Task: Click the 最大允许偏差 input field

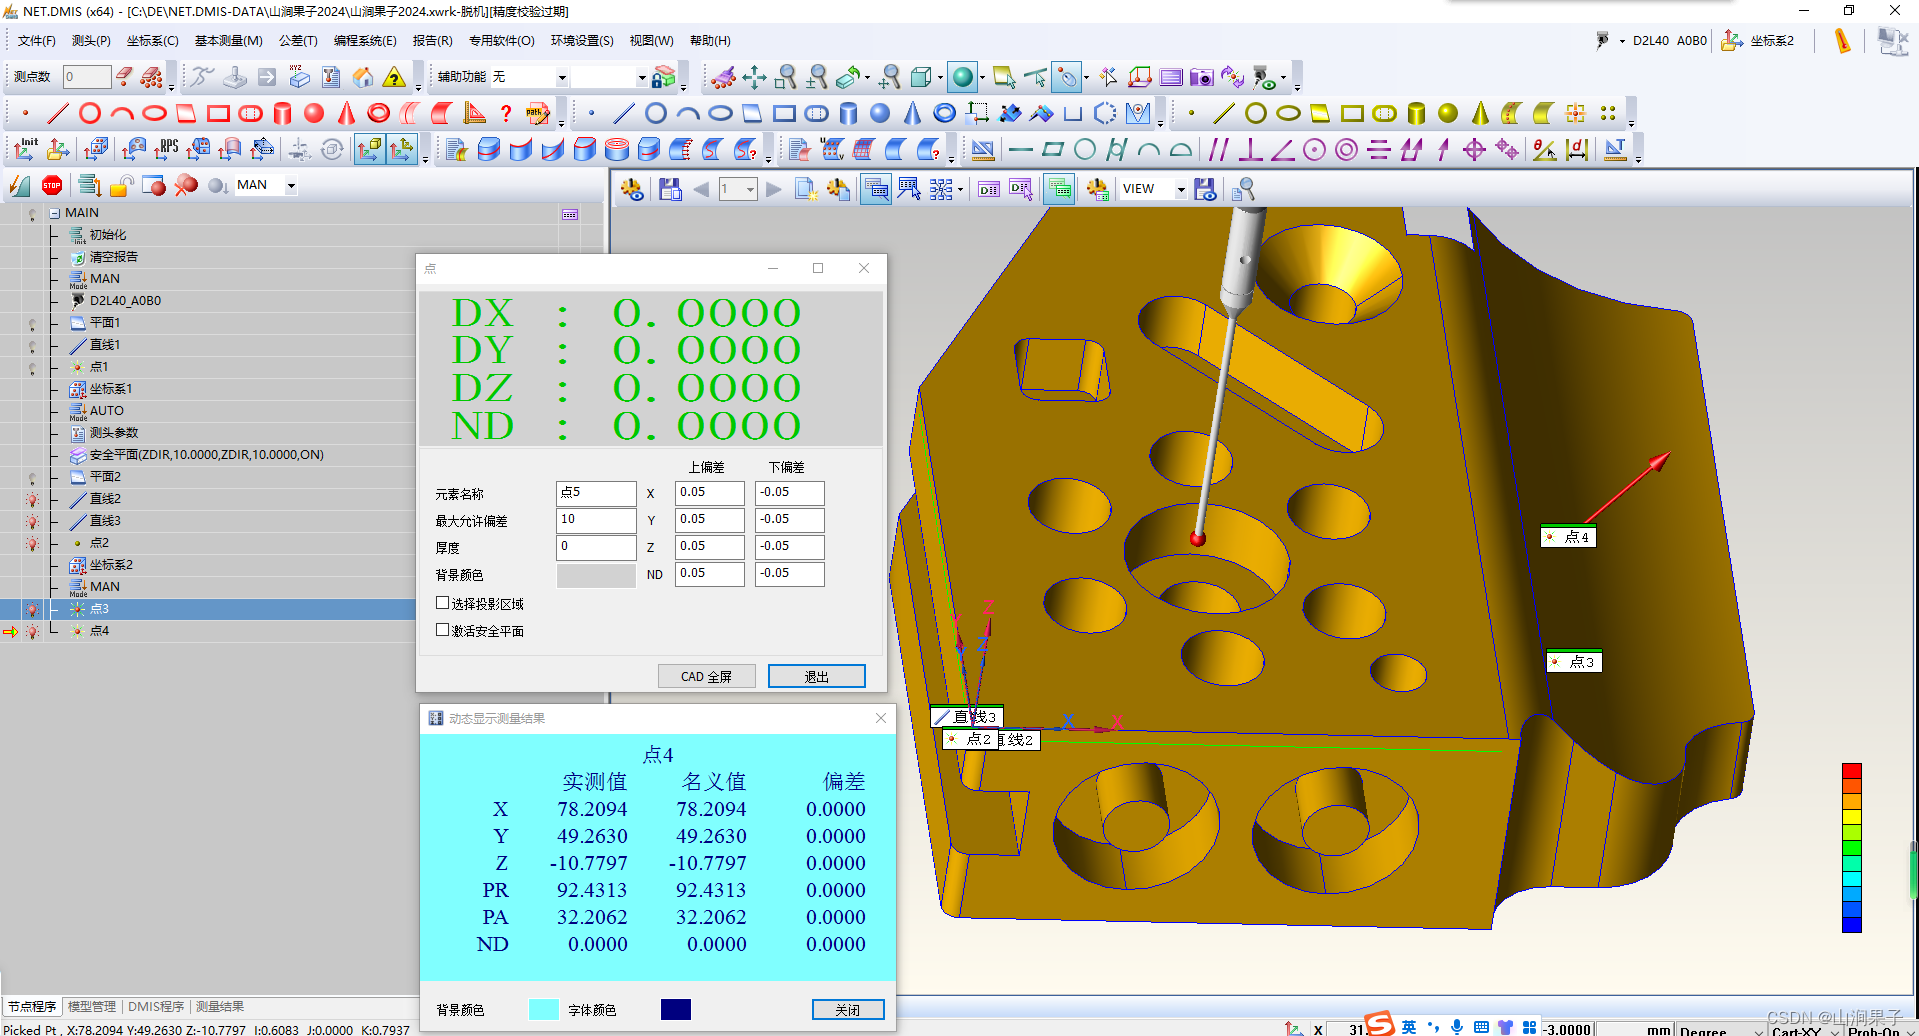Action: tap(596, 520)
